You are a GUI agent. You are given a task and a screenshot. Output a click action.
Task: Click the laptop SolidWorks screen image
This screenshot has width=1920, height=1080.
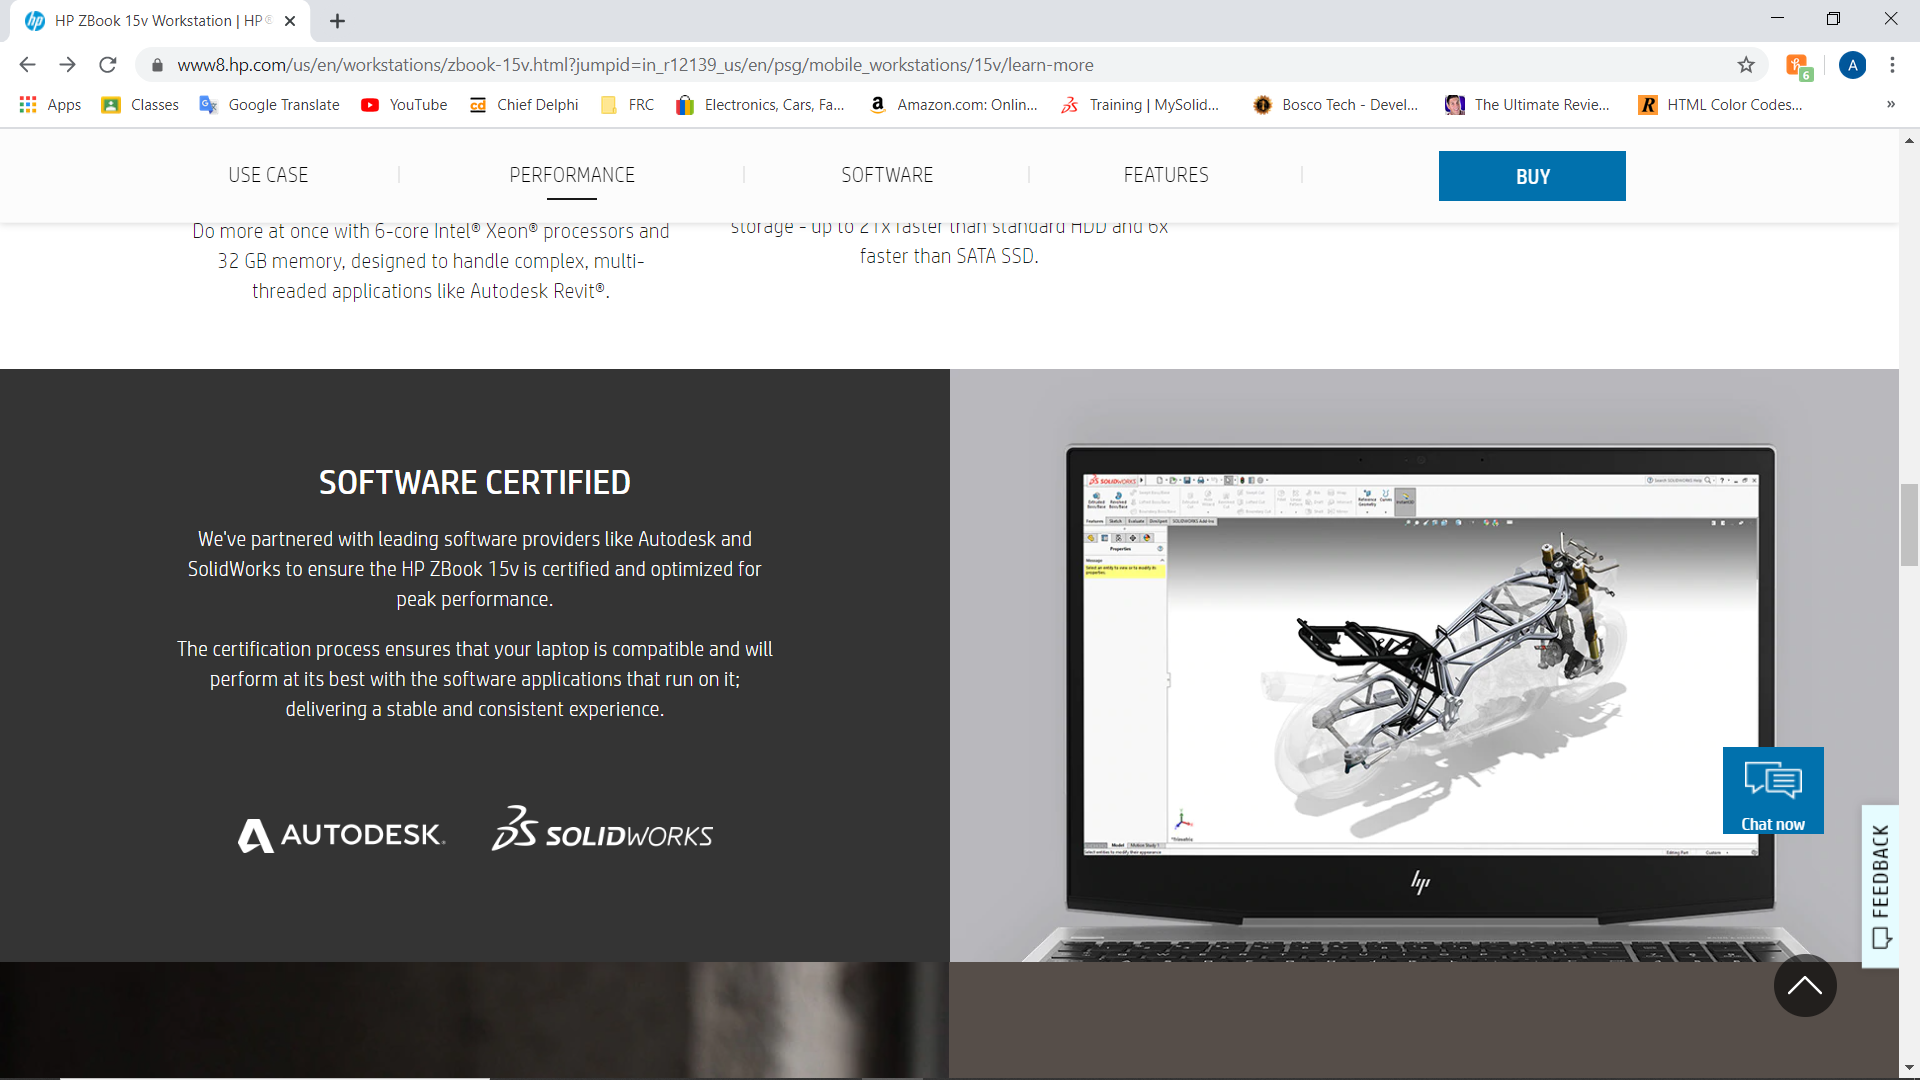coord(1420,665)
